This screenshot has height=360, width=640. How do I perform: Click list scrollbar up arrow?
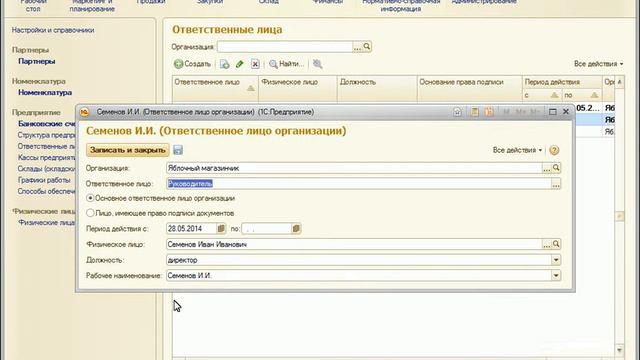click(620, 82)
